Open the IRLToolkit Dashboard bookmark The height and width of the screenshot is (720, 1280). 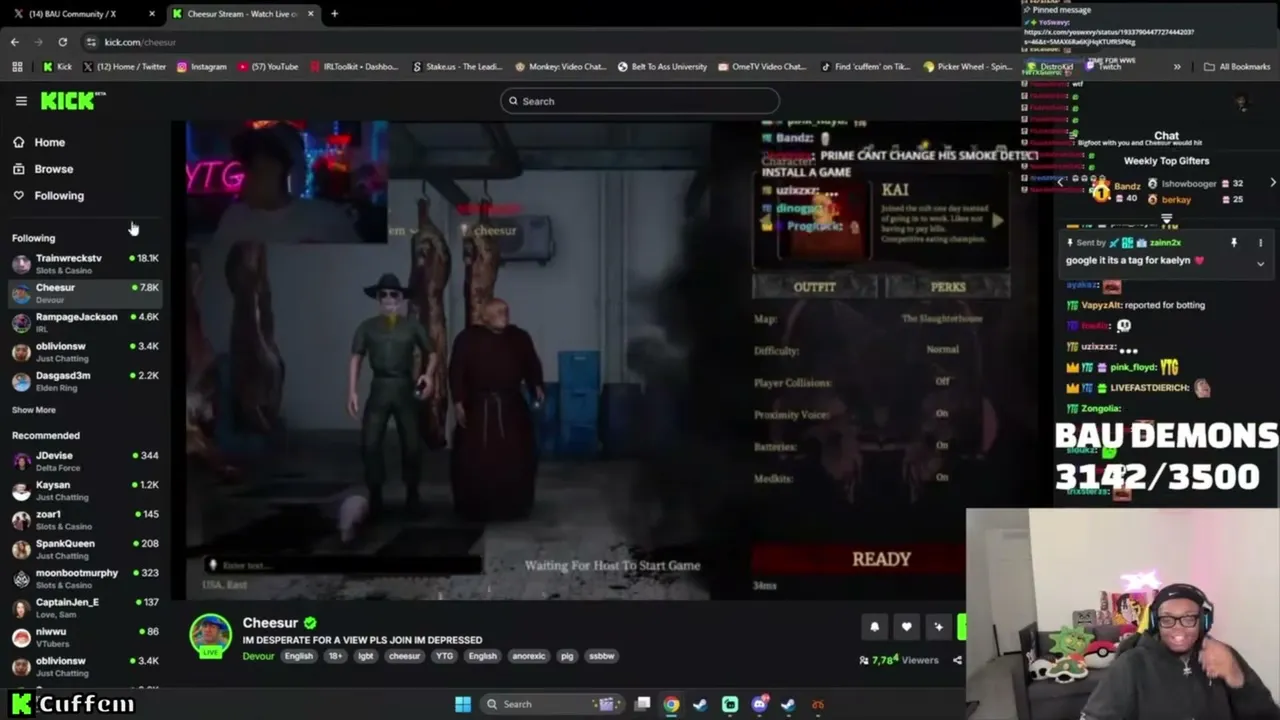pos(354,67)
